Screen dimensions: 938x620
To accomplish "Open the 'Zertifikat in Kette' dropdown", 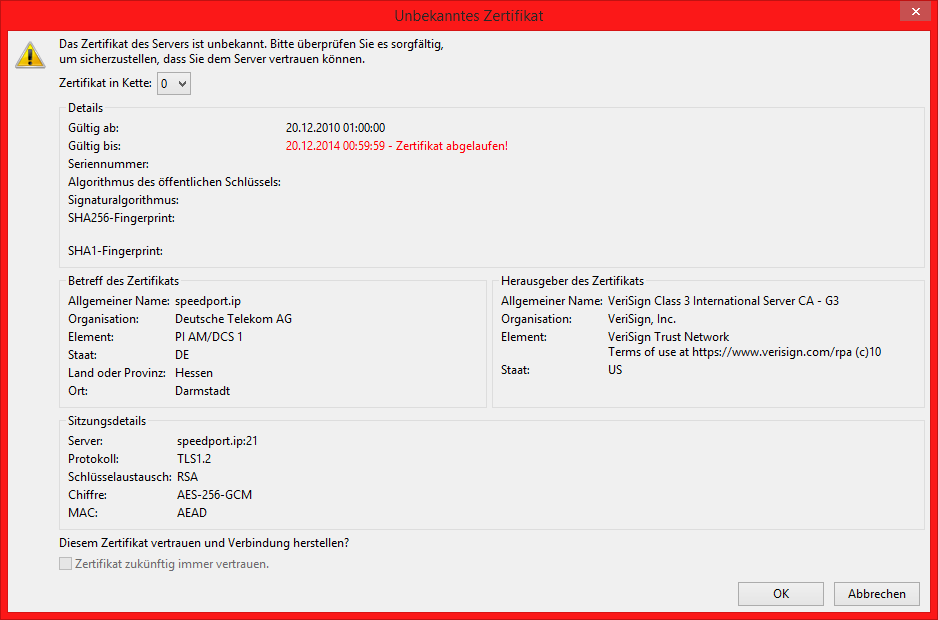I will pyautogui.click(x=173, y=84).
